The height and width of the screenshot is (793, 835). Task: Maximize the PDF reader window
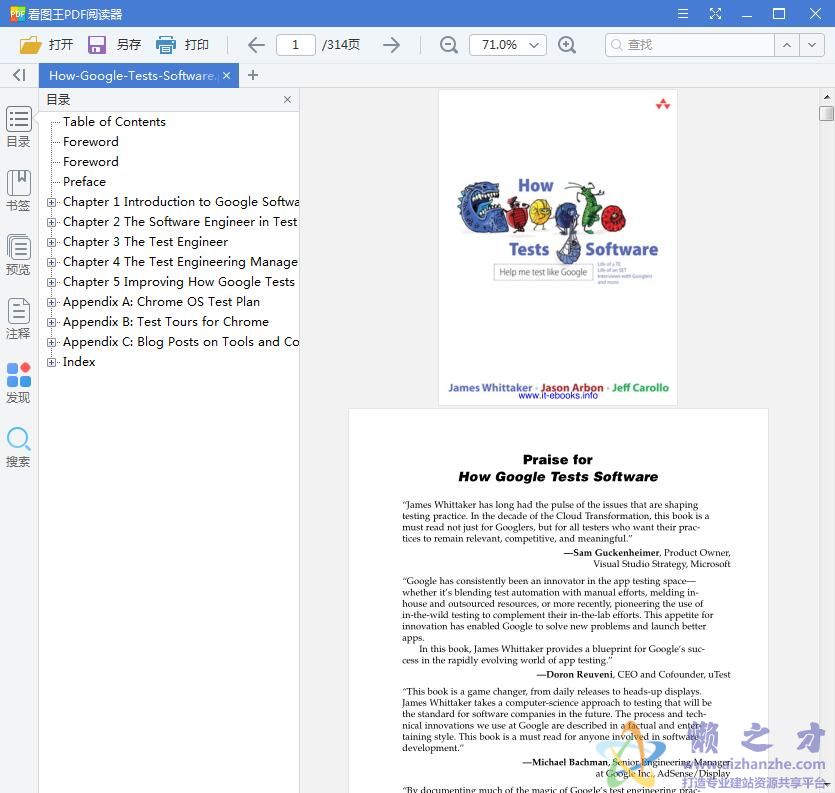pos(779,14)
